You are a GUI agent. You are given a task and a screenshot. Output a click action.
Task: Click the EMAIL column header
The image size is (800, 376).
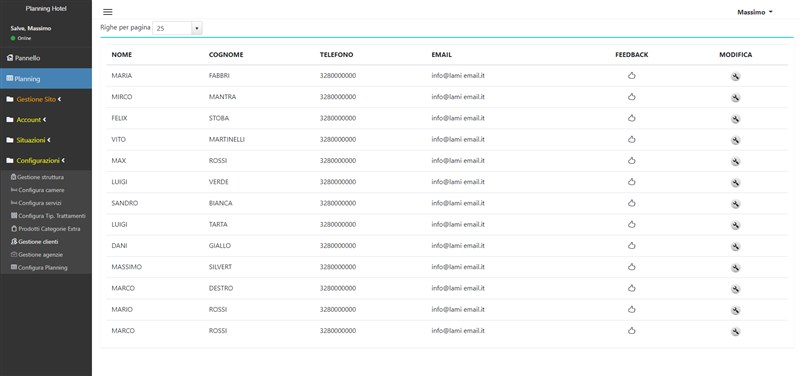(442, 55)
